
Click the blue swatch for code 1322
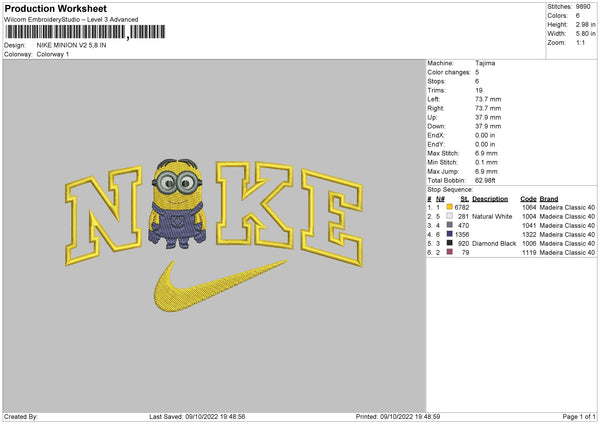[x=450, y=234]
